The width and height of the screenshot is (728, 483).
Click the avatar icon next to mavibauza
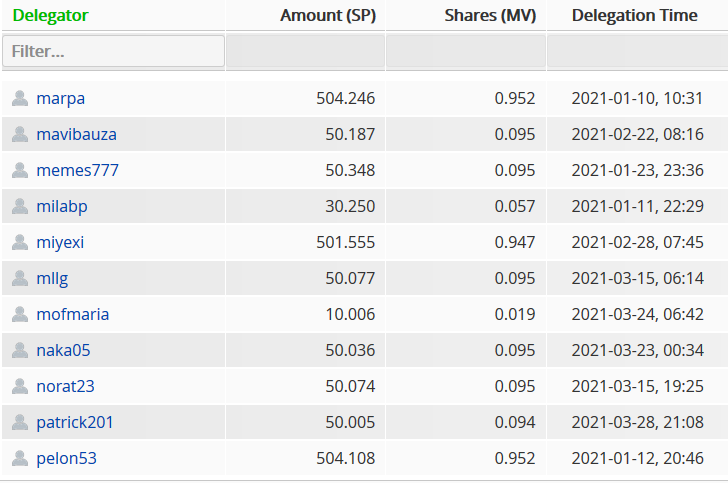click(x=20, y=134)
